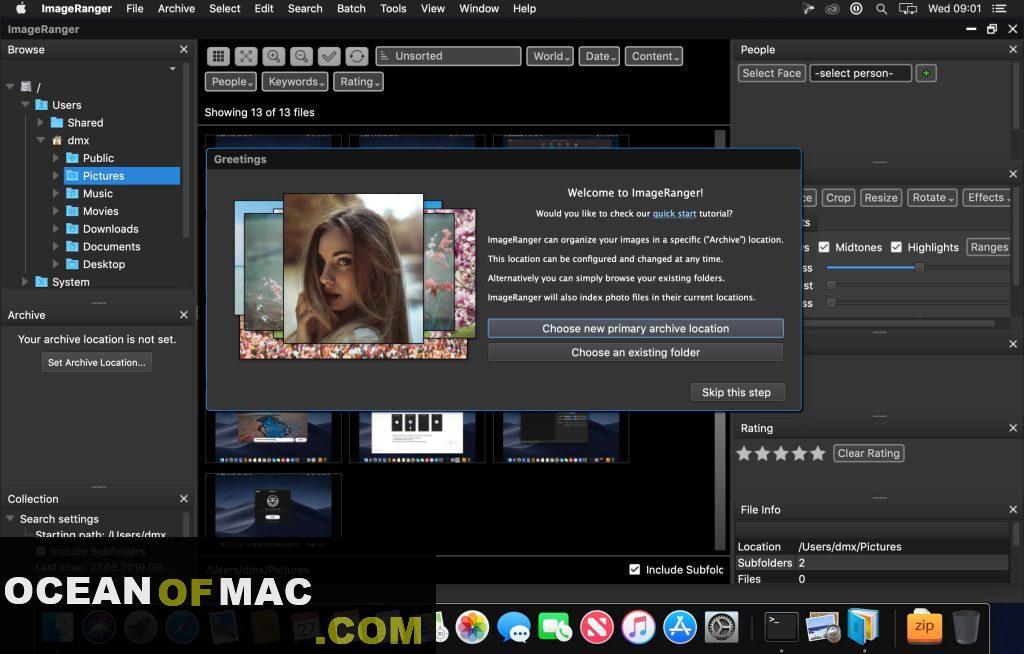This screenshot has height=654, width=1024.
Task: Open System Preferences gear in dock
Action: (722, 627)
